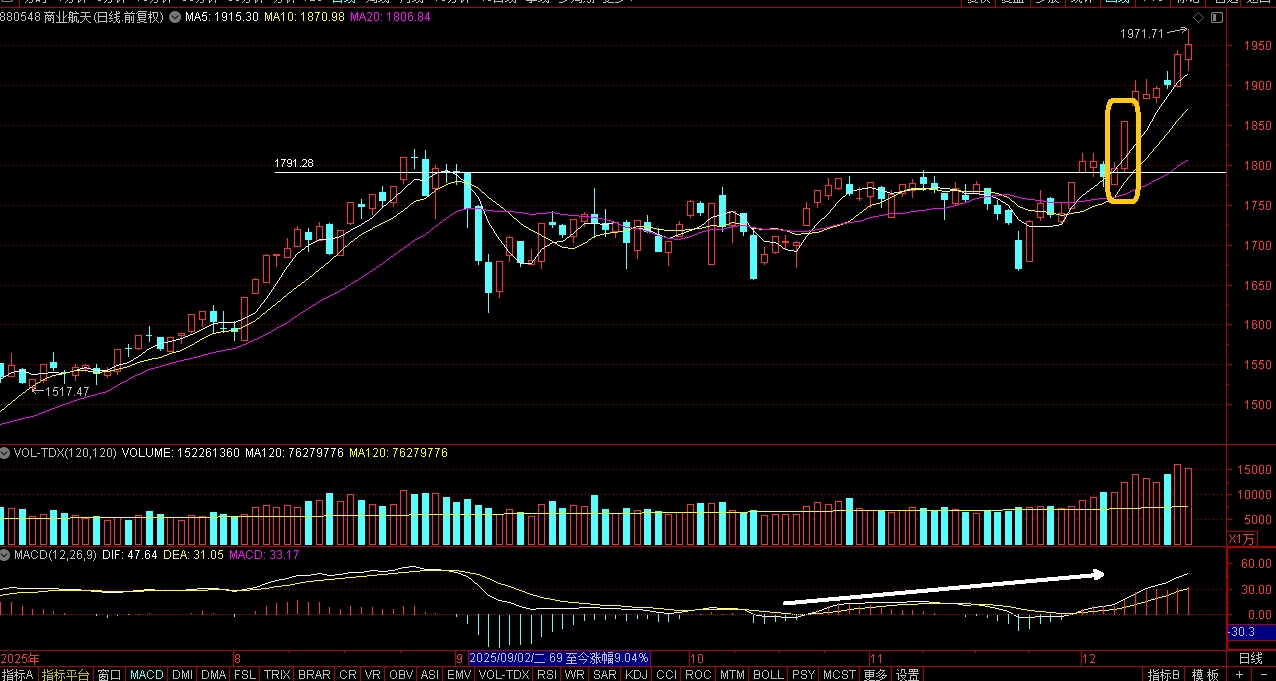1276x681 pixels.
Task: Click the 2025/09/02 date tooltip on timeline
Action: 559,658
